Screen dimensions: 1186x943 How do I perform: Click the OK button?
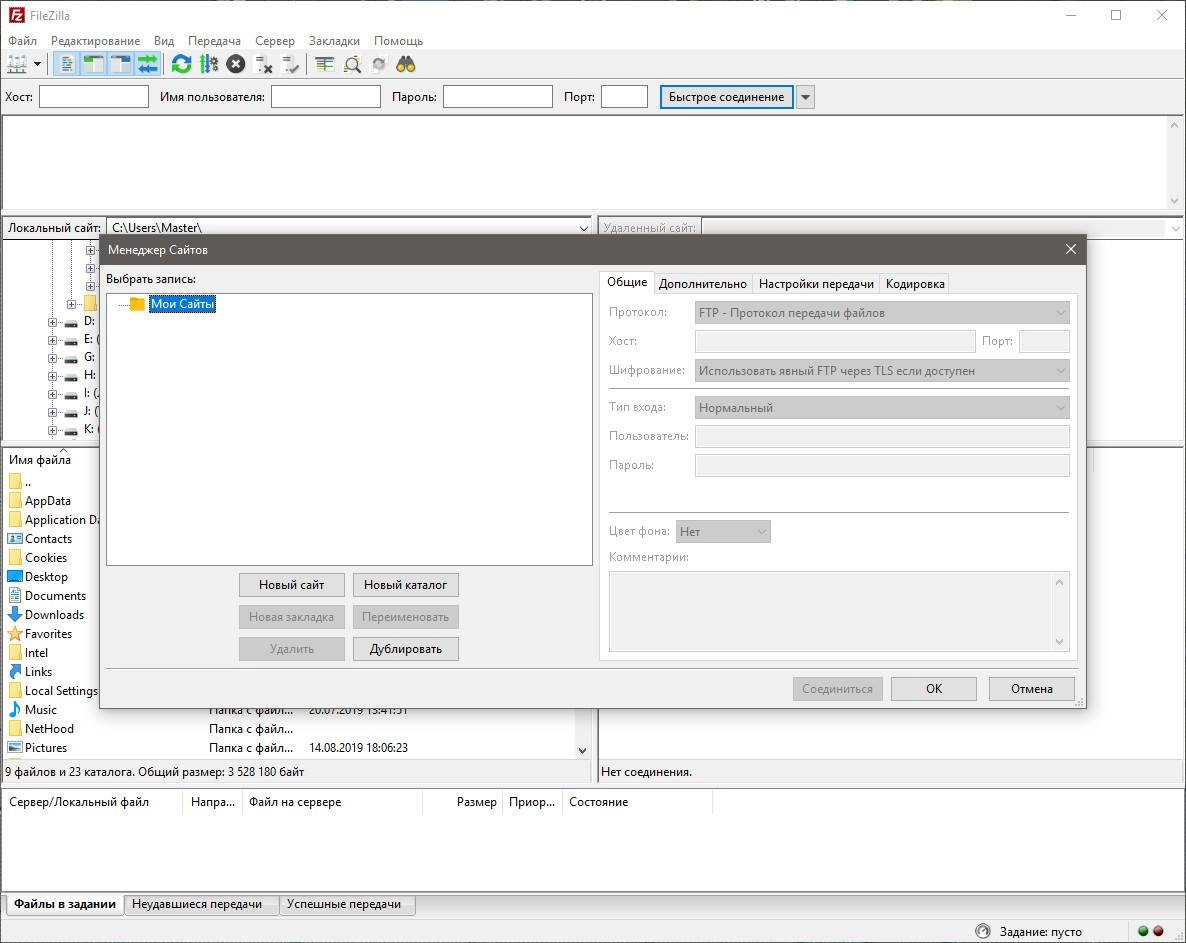pos(933,688)
